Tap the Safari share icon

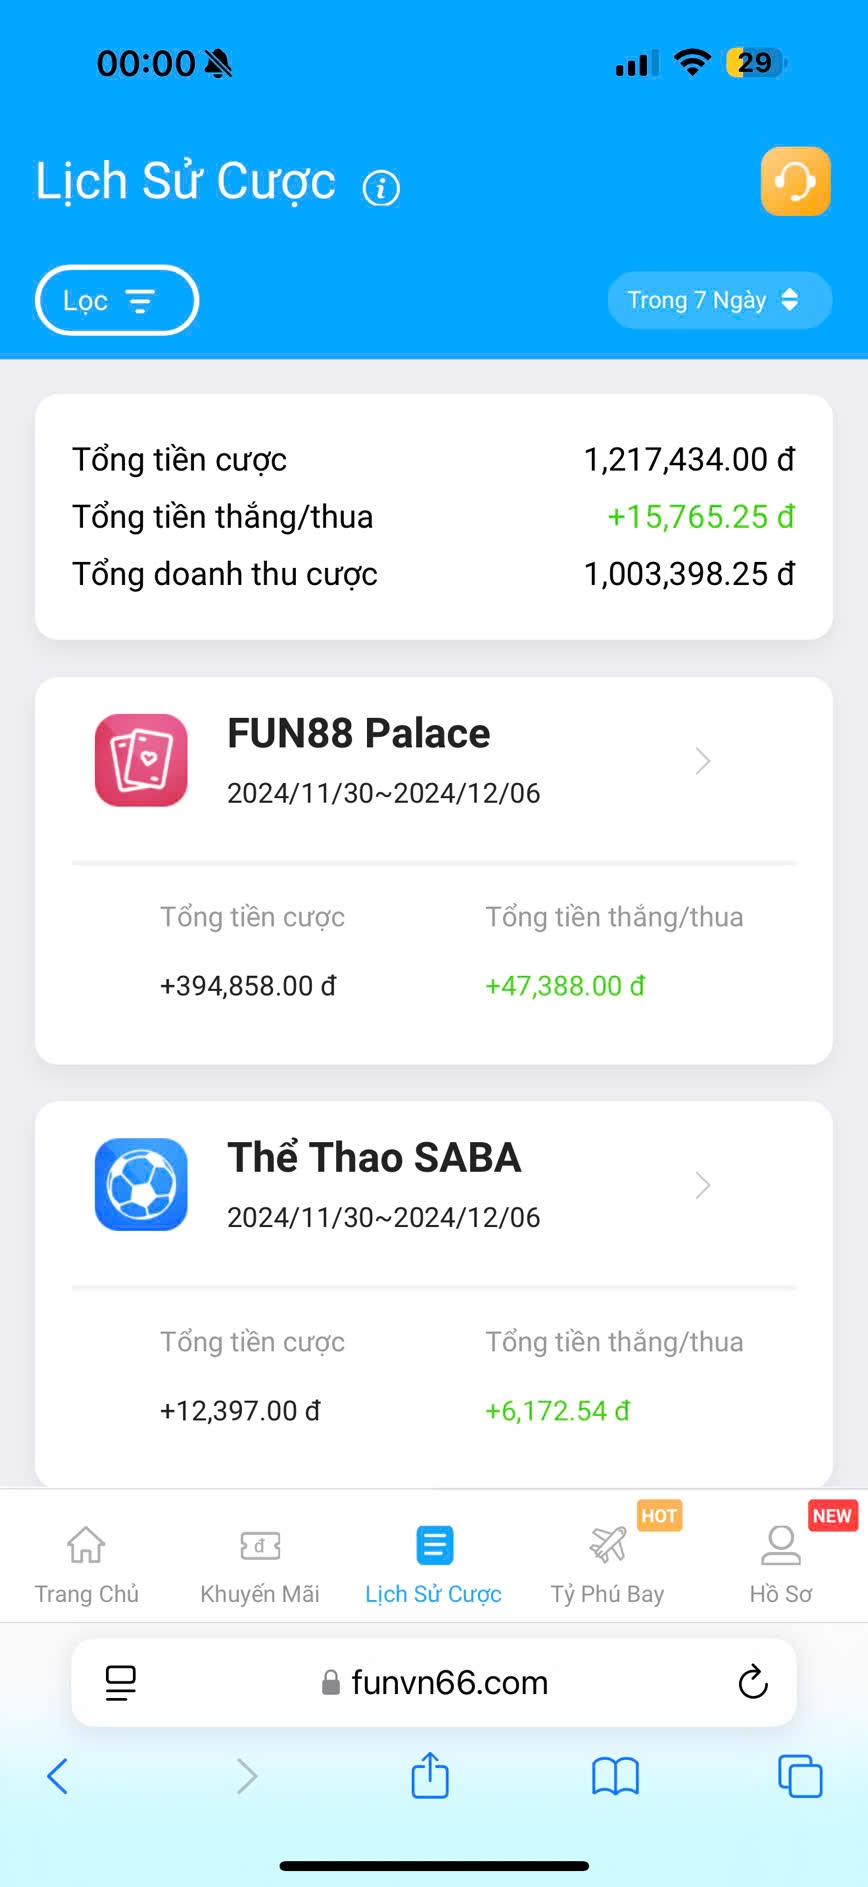(x=430, y=1776)
